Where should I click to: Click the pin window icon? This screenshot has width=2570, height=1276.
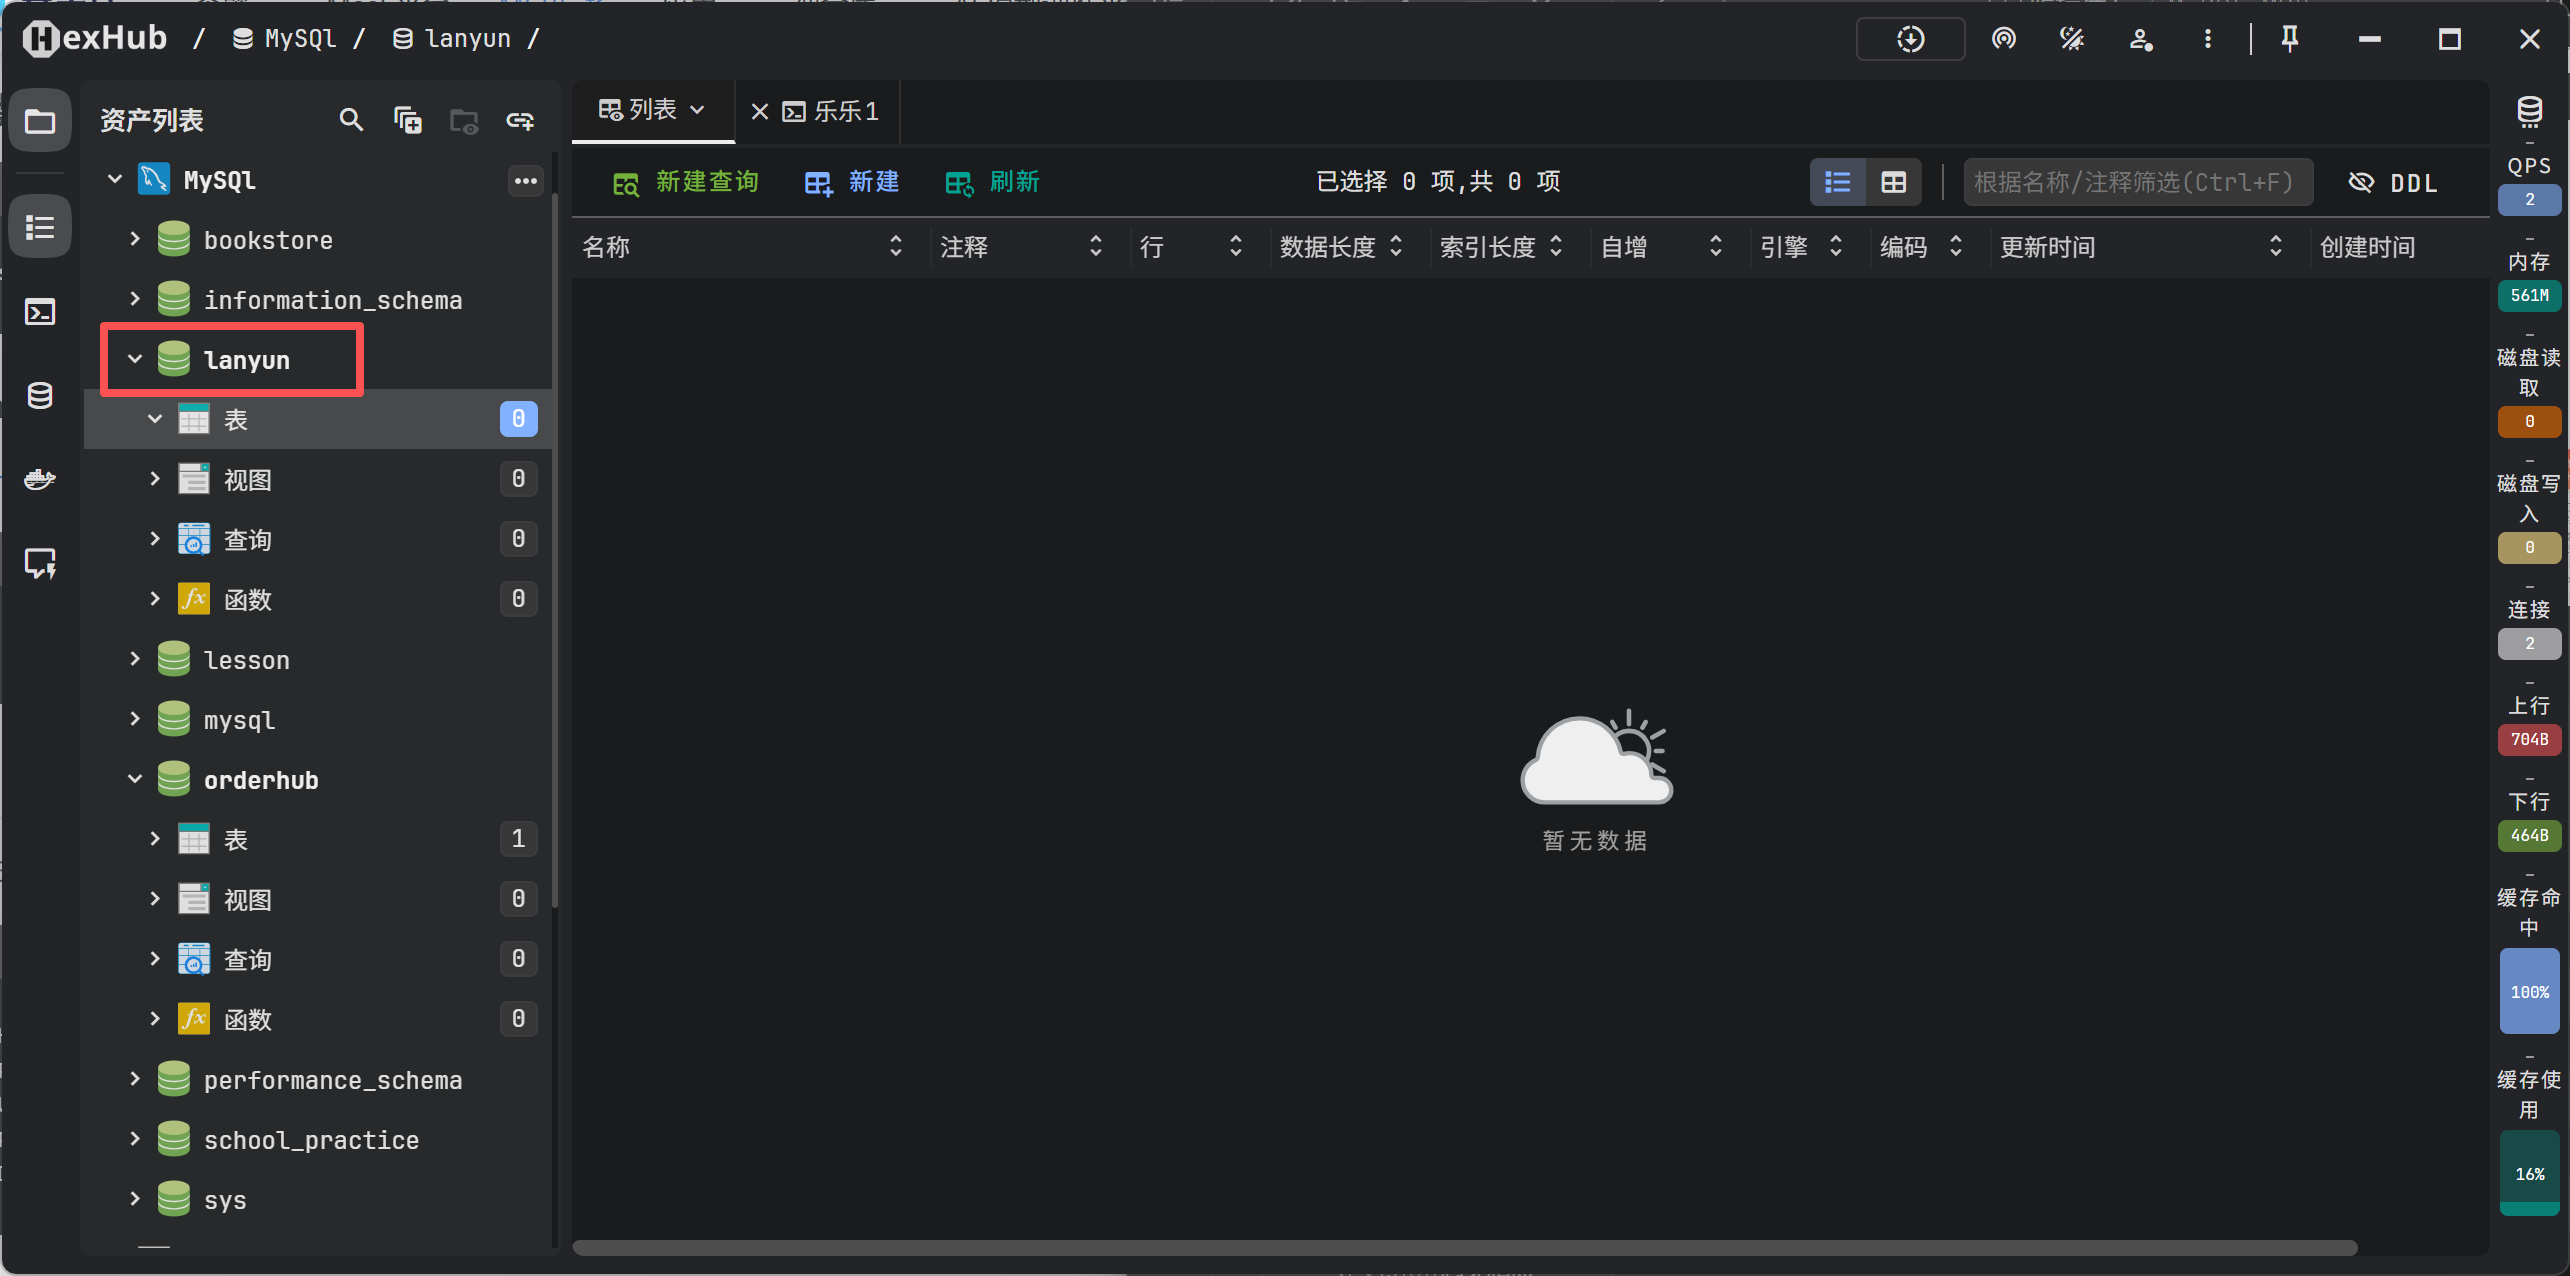(2289, 39)
